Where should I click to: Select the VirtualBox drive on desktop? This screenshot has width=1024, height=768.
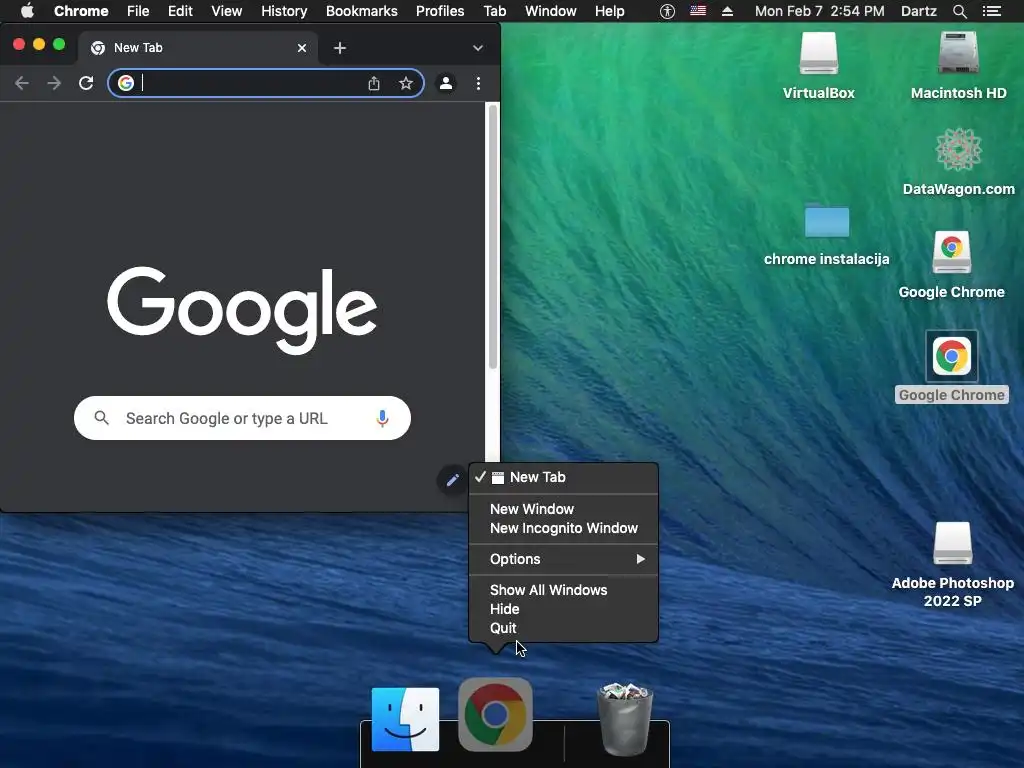818,65
